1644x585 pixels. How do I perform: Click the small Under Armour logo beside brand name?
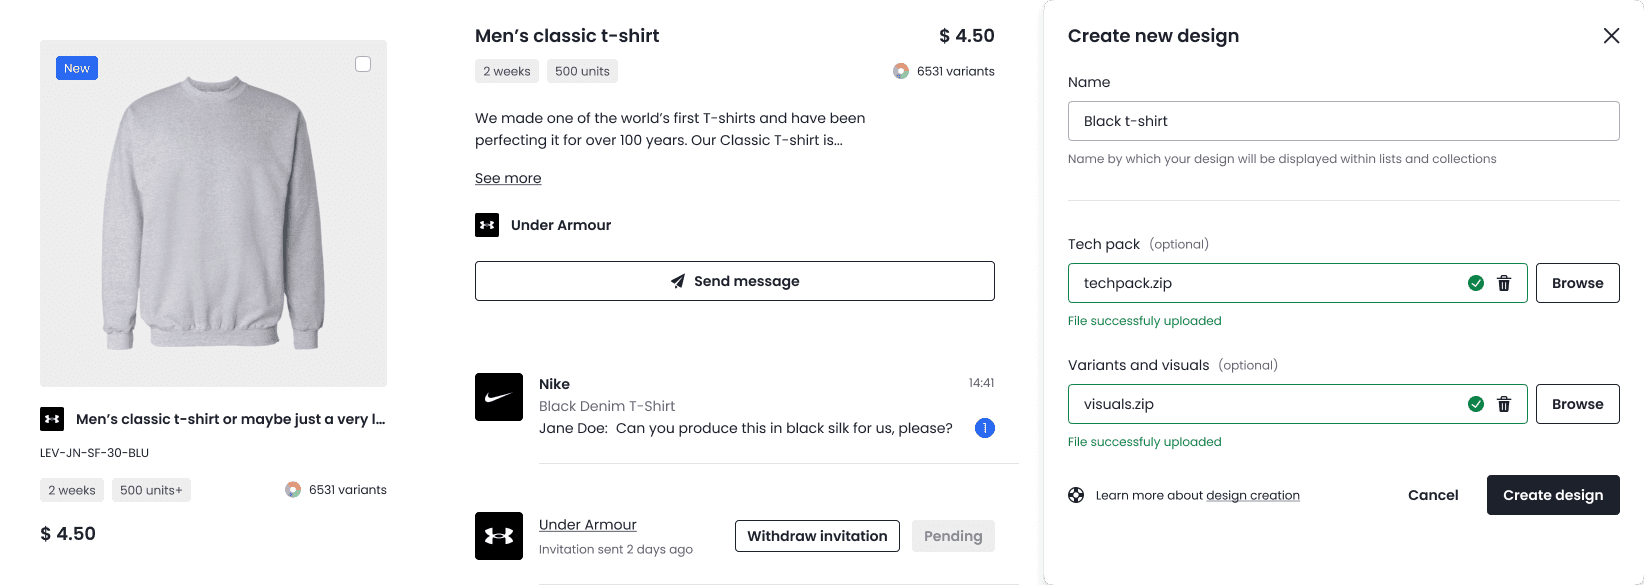tap(487, 225)
